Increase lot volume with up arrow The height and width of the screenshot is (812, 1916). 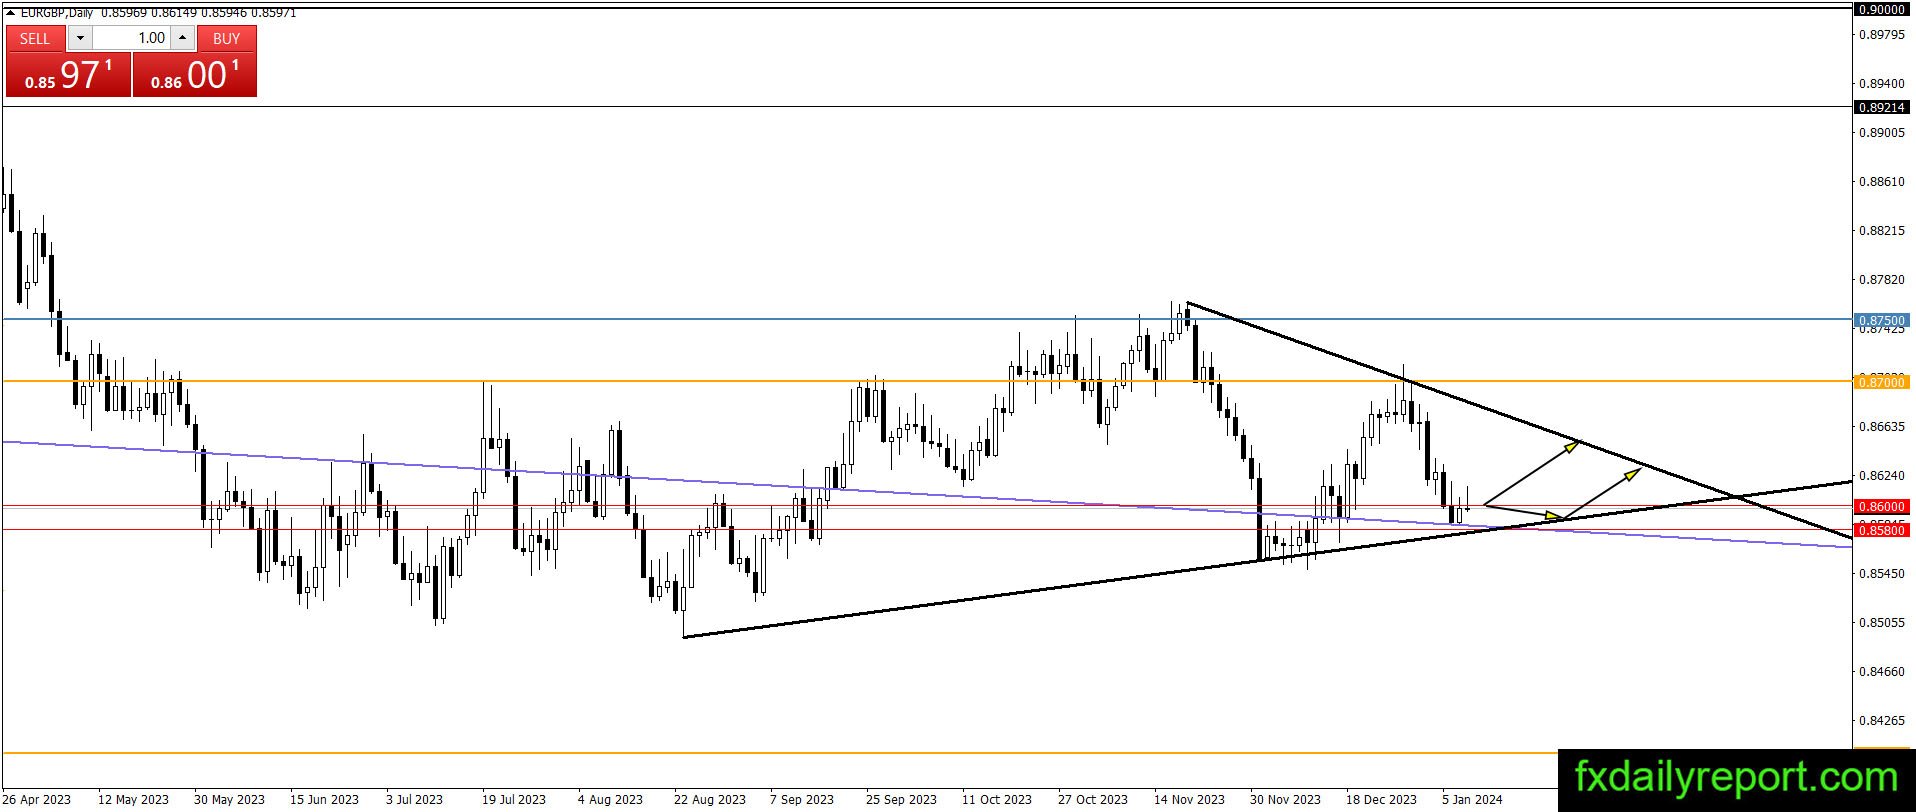(182, 38)
